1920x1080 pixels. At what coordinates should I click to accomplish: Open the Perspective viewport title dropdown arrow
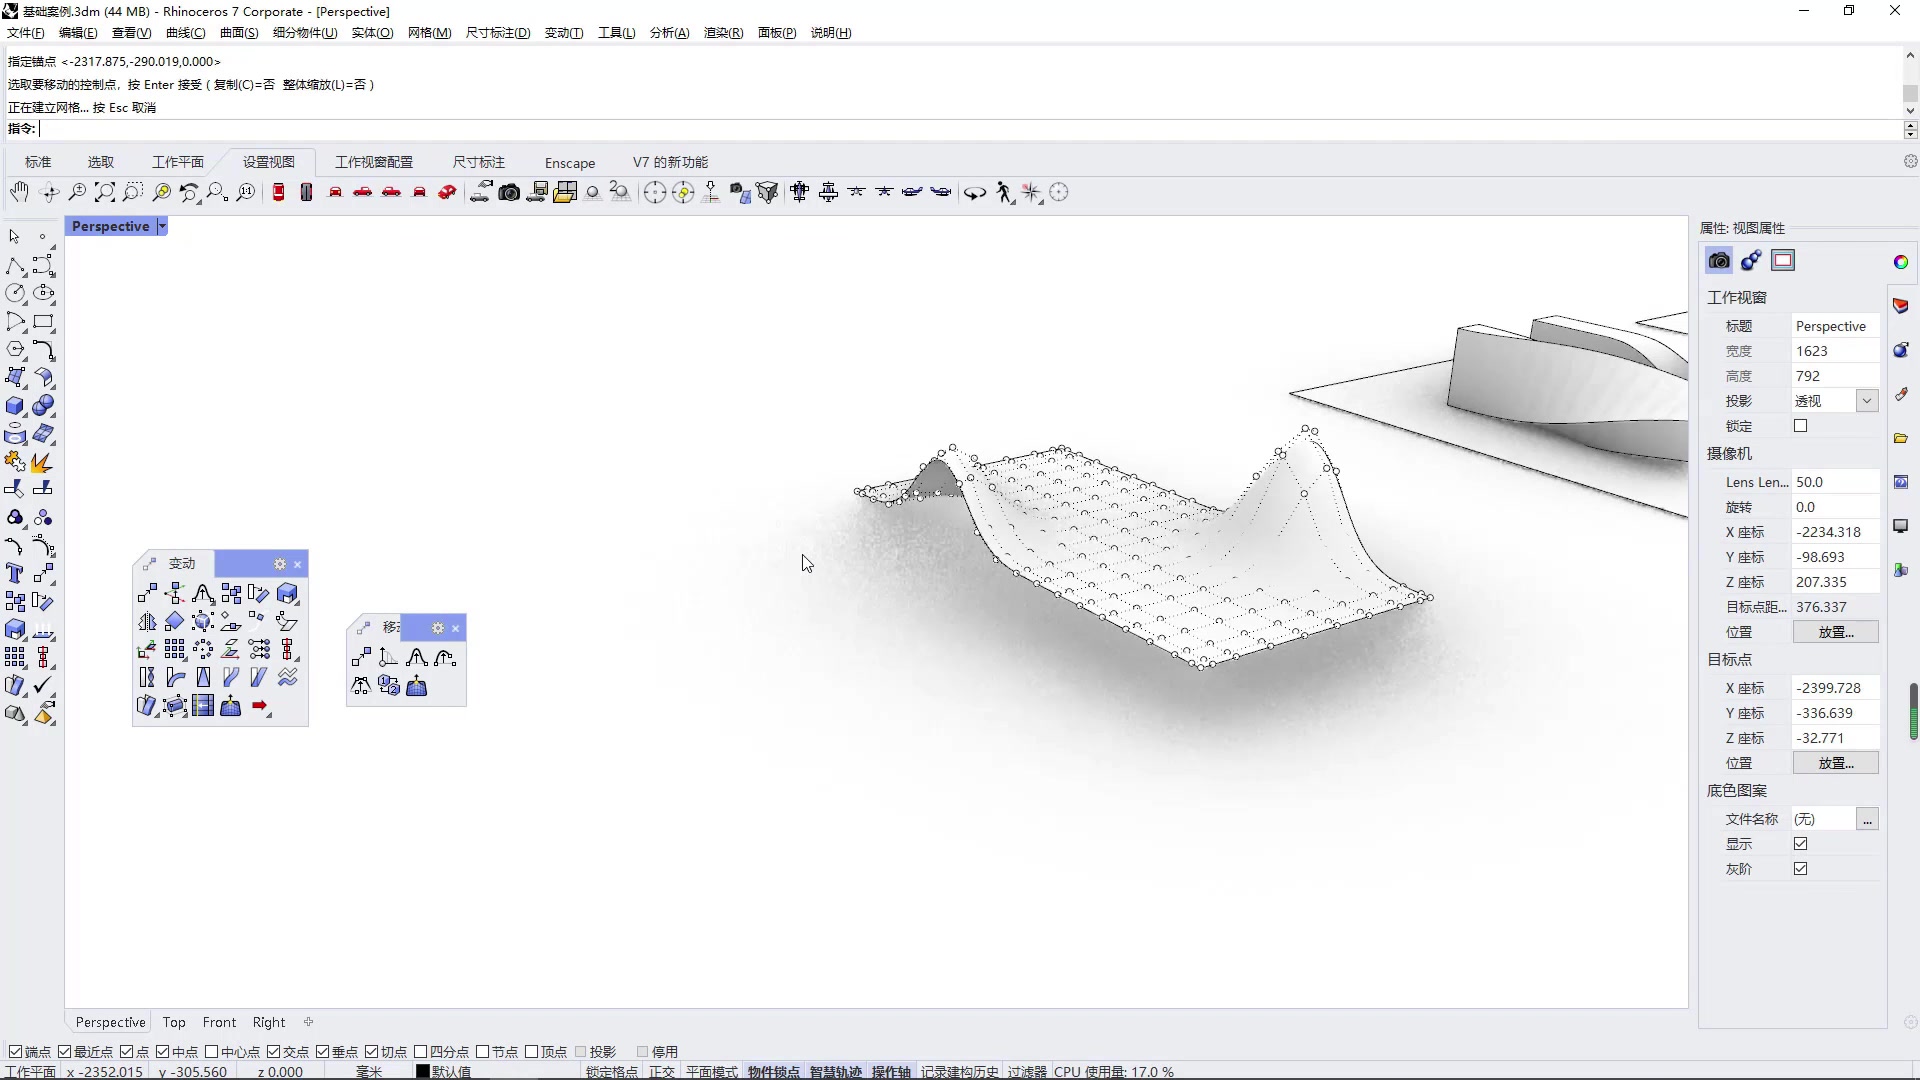coord(162,227)
